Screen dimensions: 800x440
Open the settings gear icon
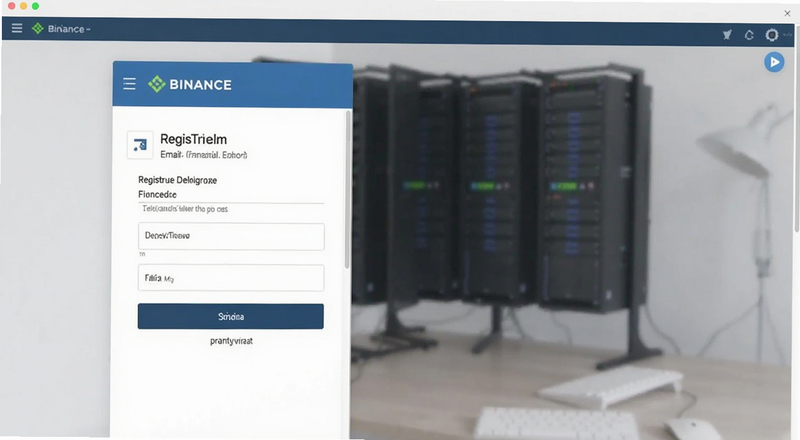coord(771,35)
